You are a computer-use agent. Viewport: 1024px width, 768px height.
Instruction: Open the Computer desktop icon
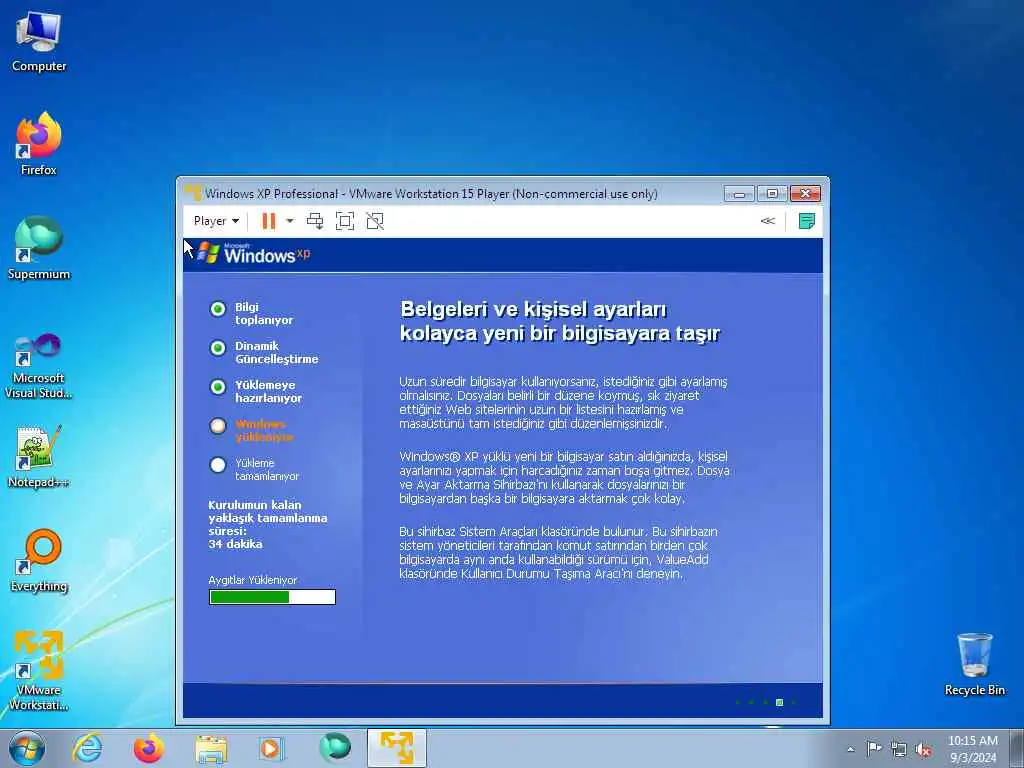click(x=39, y=41)
